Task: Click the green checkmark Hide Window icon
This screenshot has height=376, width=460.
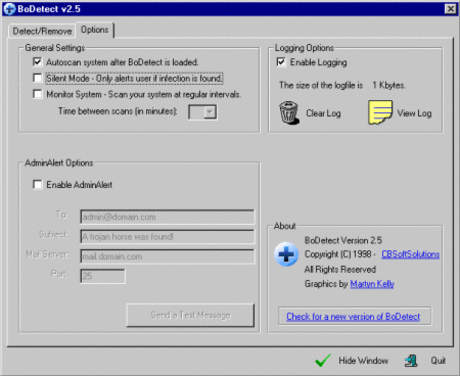Action: click(323, 361)
